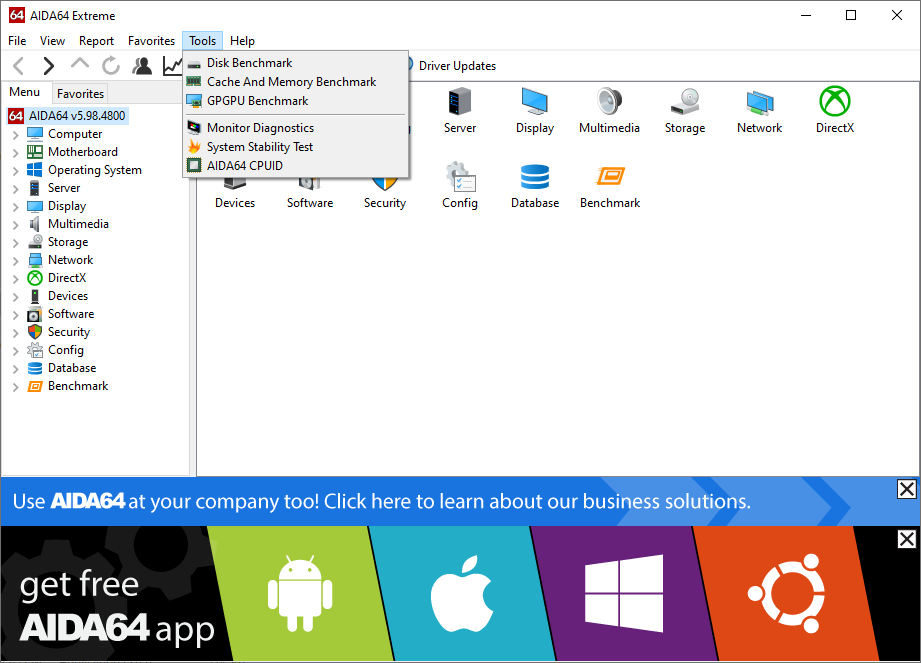The height and width of the screenshot is (663, 921).
Task: Expand the Benchmark tree node arrow
Action: 15,388
